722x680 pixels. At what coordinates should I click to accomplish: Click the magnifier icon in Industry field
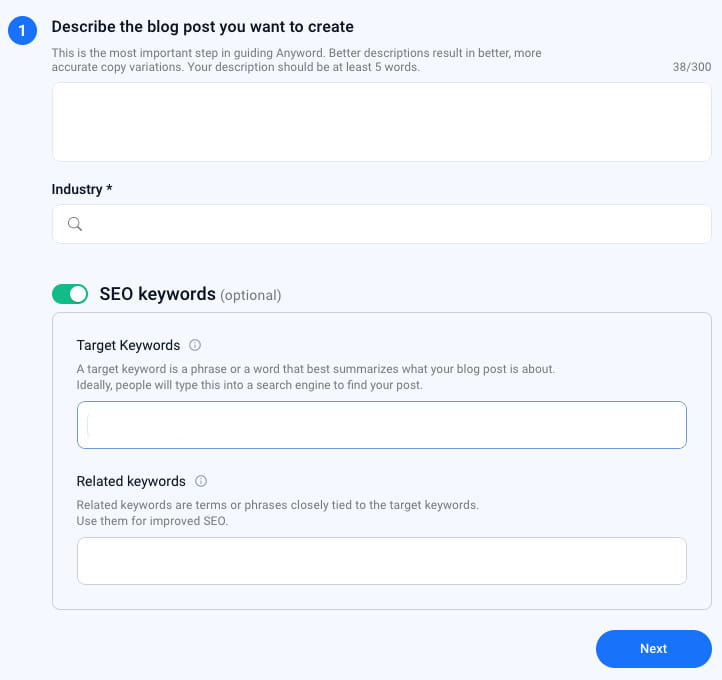[x=75, y=224]
